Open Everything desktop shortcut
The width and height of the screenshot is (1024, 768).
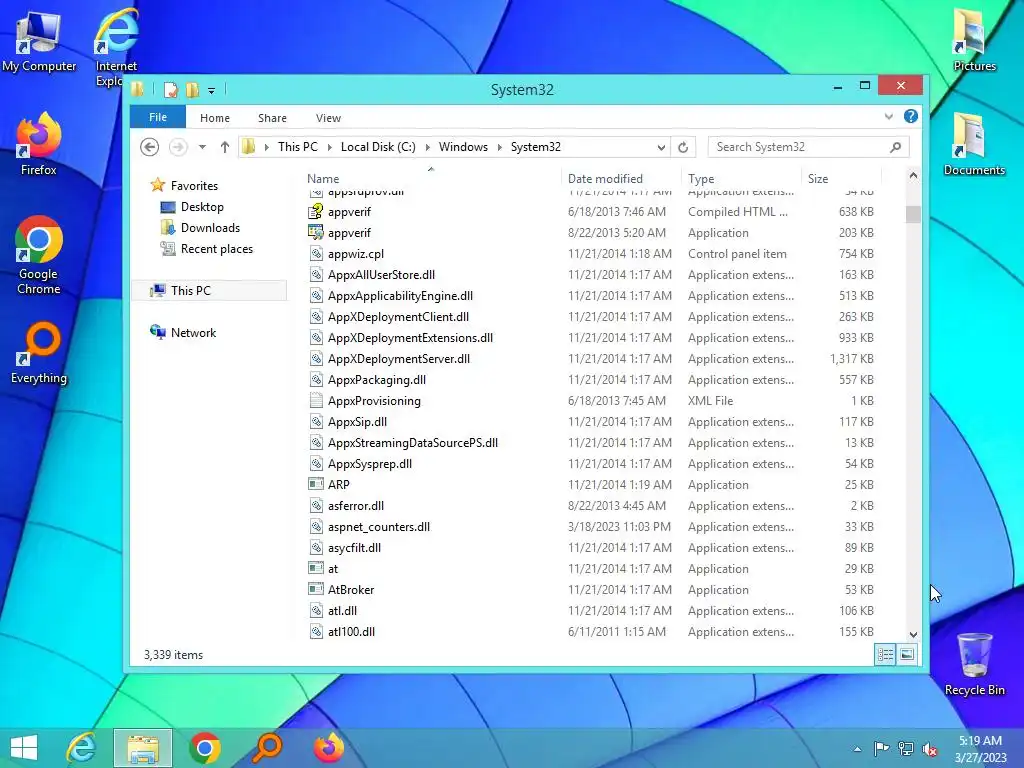(39, 353)
